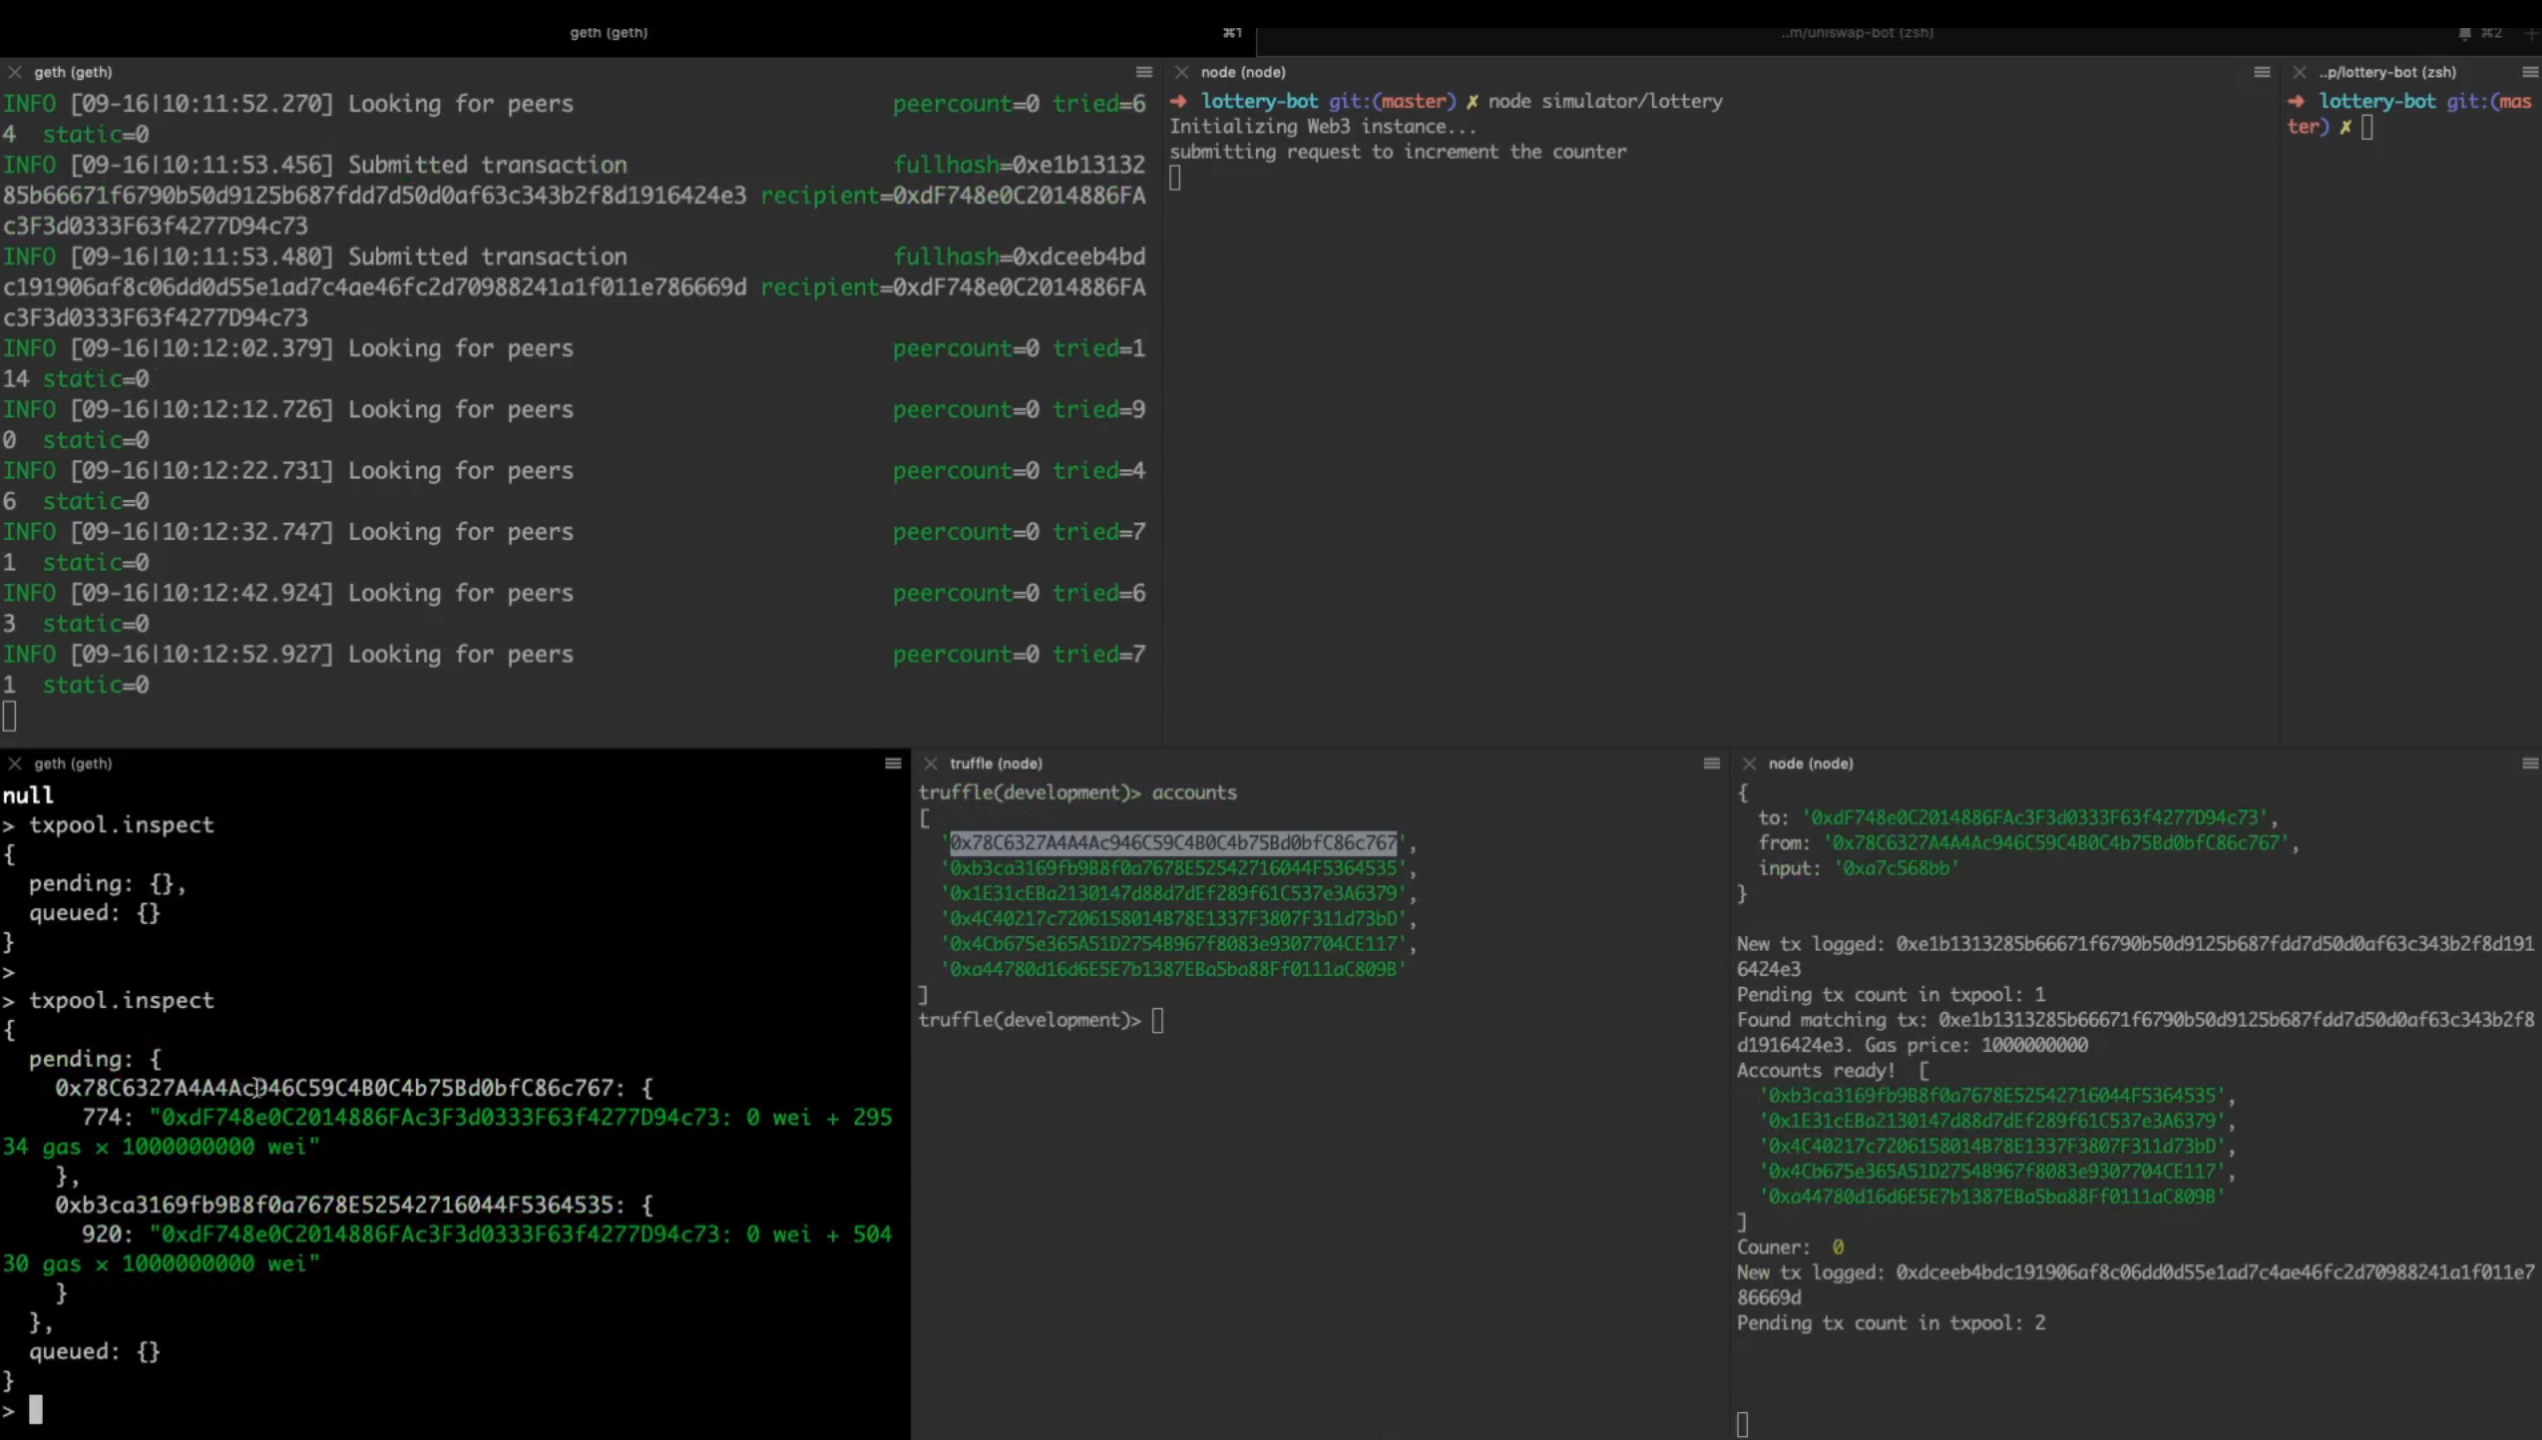
Task: Open hamburger menu of bottom geth console
Action: [x=892, y=763]
